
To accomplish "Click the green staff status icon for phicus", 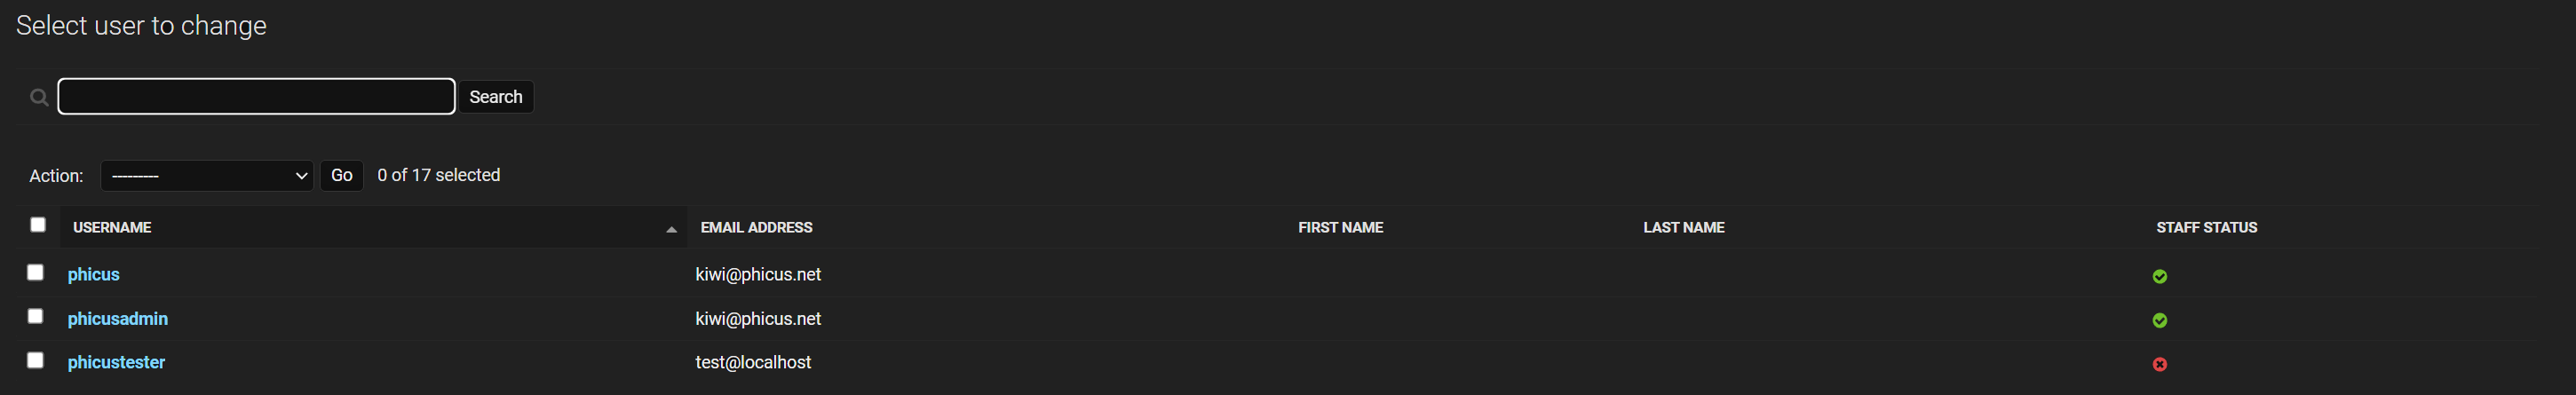I will (x=2159, y=276).
